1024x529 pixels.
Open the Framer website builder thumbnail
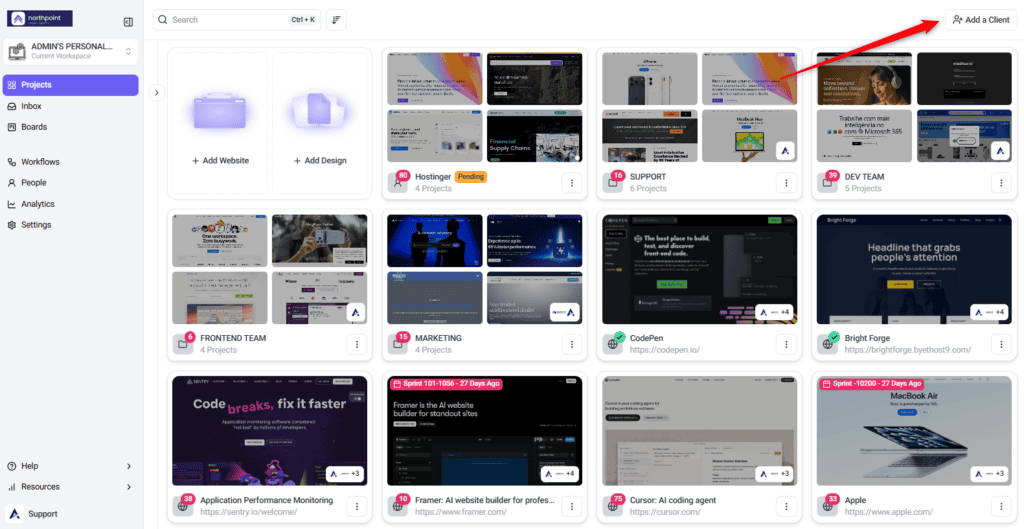point(485,430)
